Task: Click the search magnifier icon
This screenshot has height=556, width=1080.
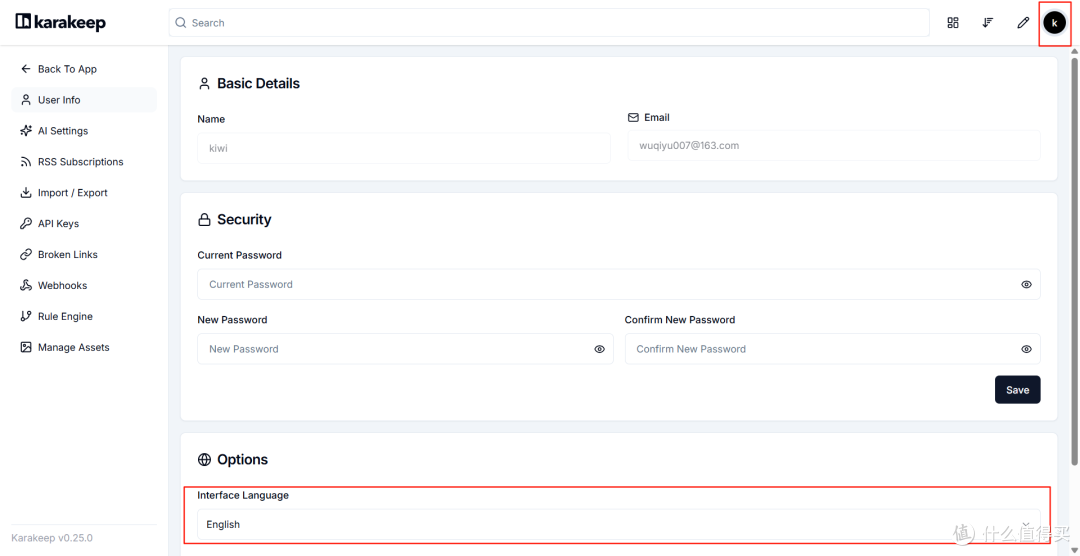Action: pos(181,23)
